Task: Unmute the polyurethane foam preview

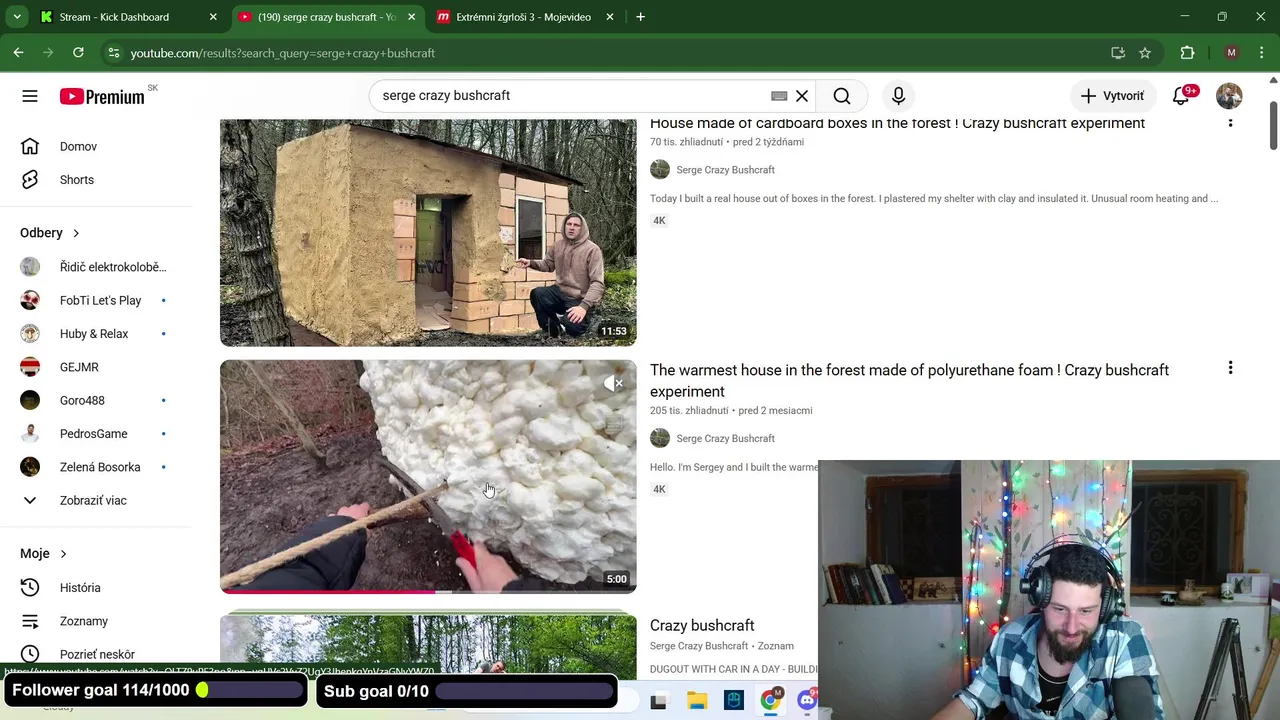Action: point(614,383)
